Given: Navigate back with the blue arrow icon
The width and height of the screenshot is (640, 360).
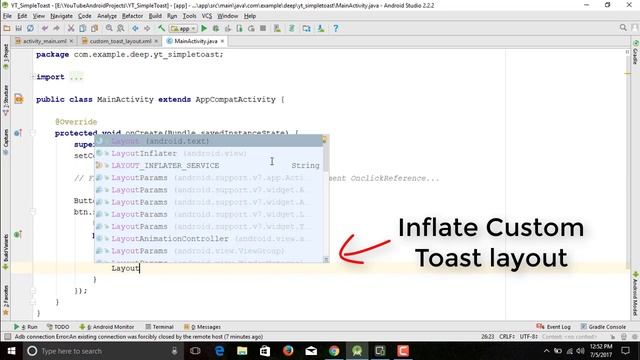Looking at the screenshot, I should point(135,28).
